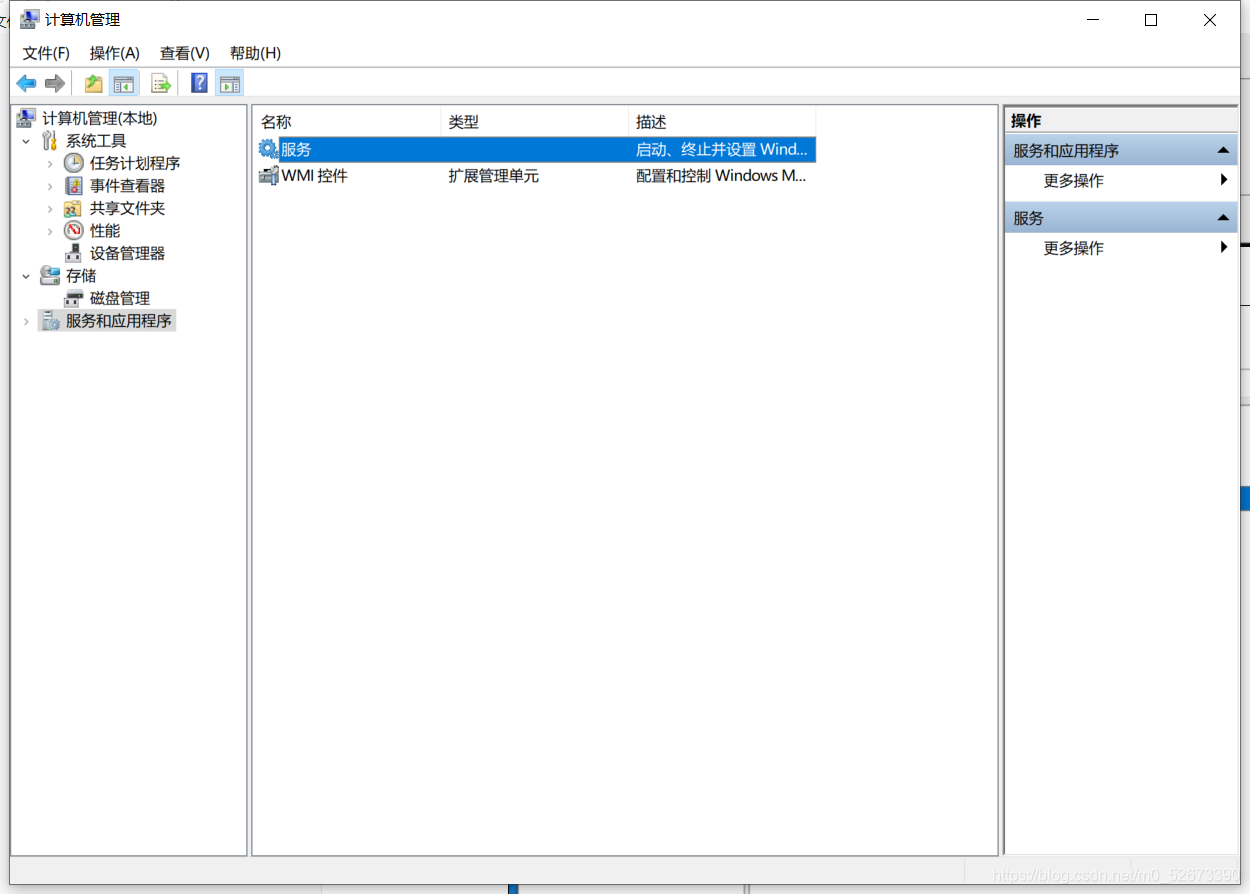Click the 磁盘管理 disk icon
Image resolution: width=1250 pixels, height=894 pixels.
pos(73,298)
